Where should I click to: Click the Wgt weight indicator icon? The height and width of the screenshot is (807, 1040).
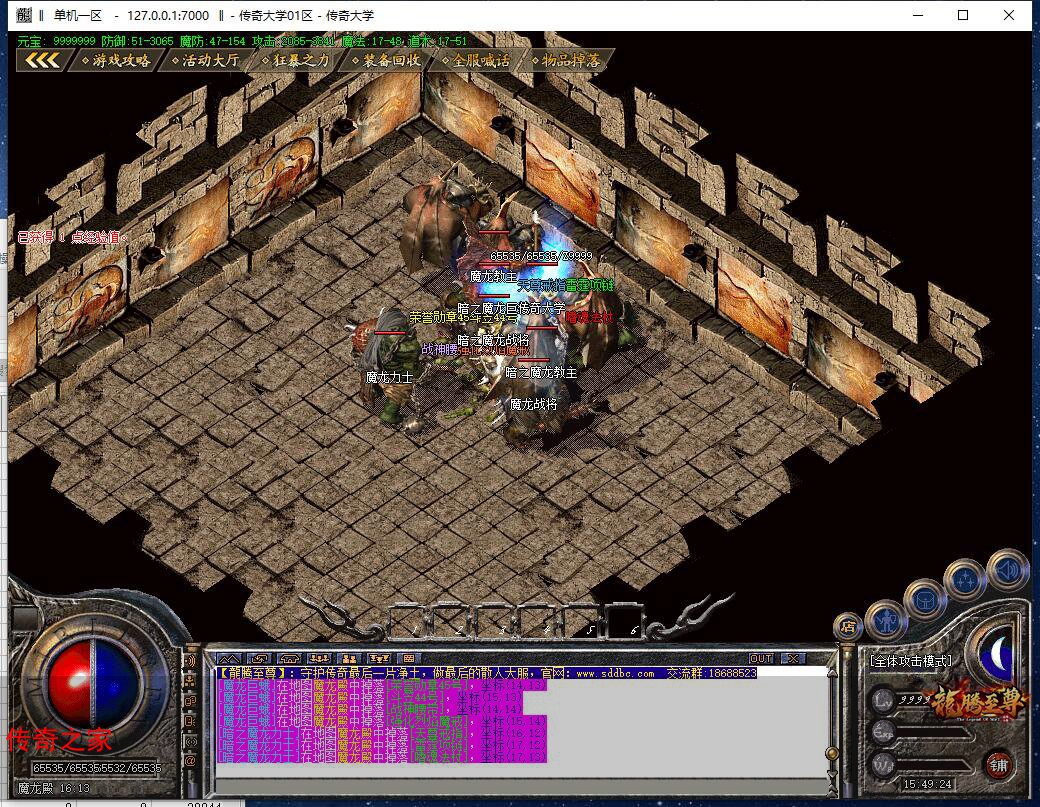[883, 764]
